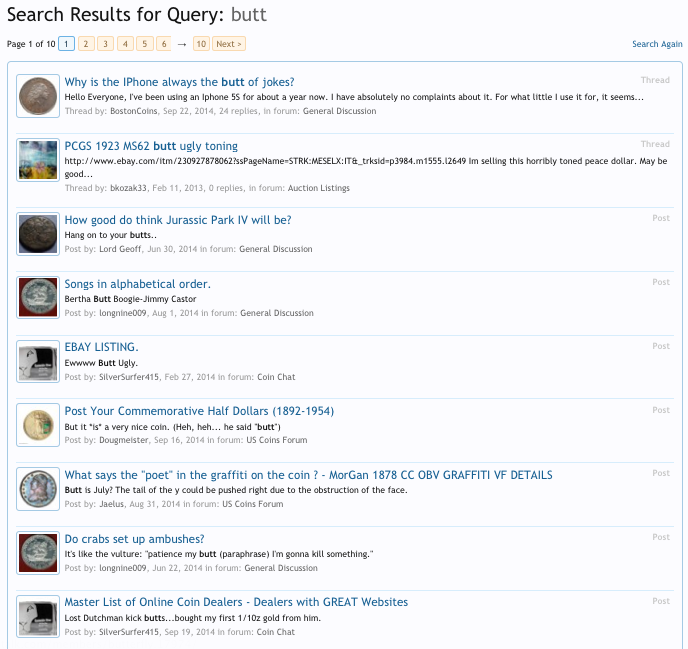Click longnine009 avatar beside Songs post
This screenshot has width=688, height=649.
click(x=38, y=298)
